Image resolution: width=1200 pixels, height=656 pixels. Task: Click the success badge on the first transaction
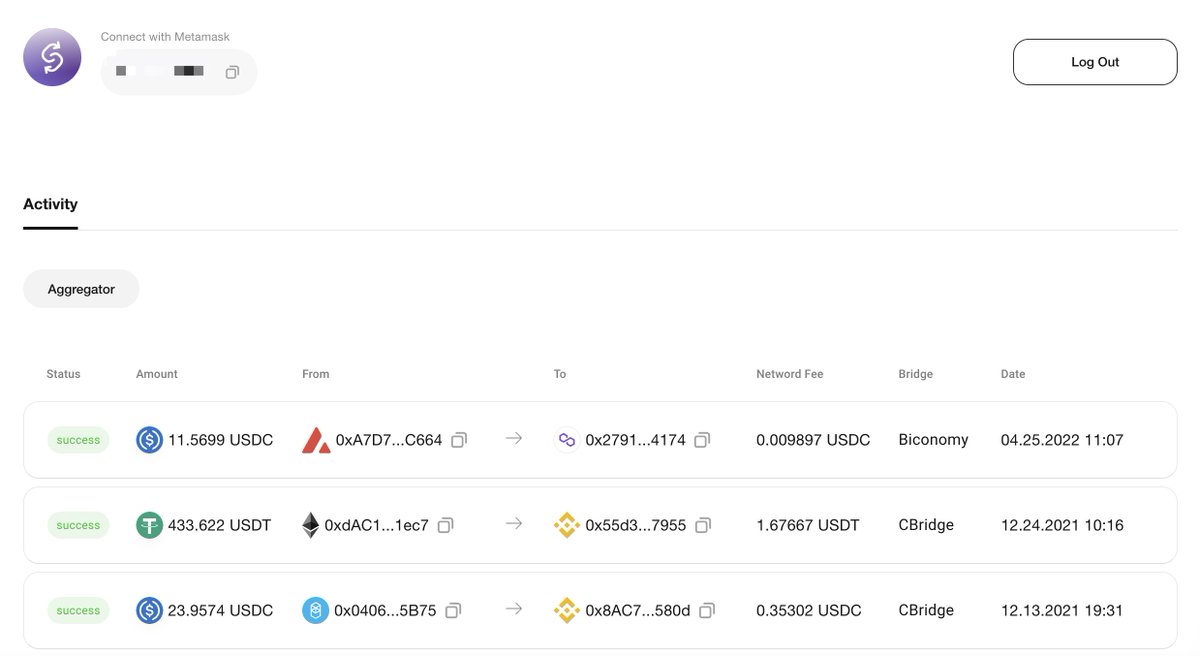78,440
